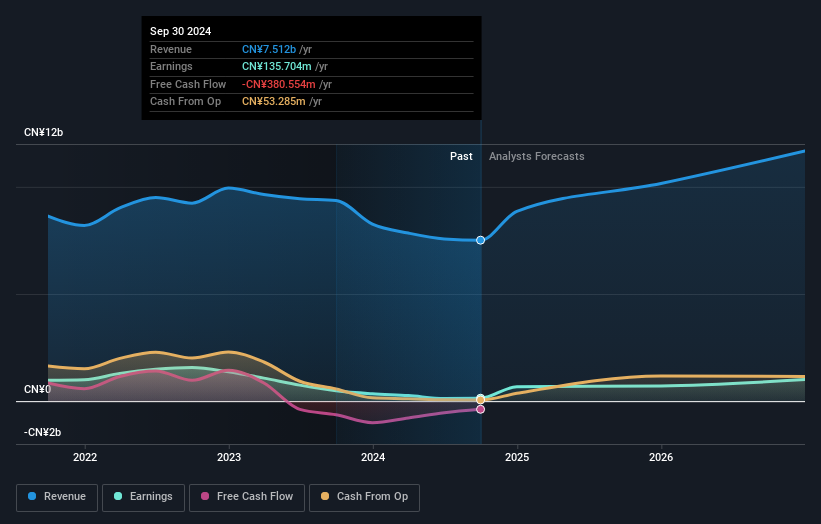Click the Sep 30 2024 tooltip date
821x524 pixels.
click(x=181, y=31)
